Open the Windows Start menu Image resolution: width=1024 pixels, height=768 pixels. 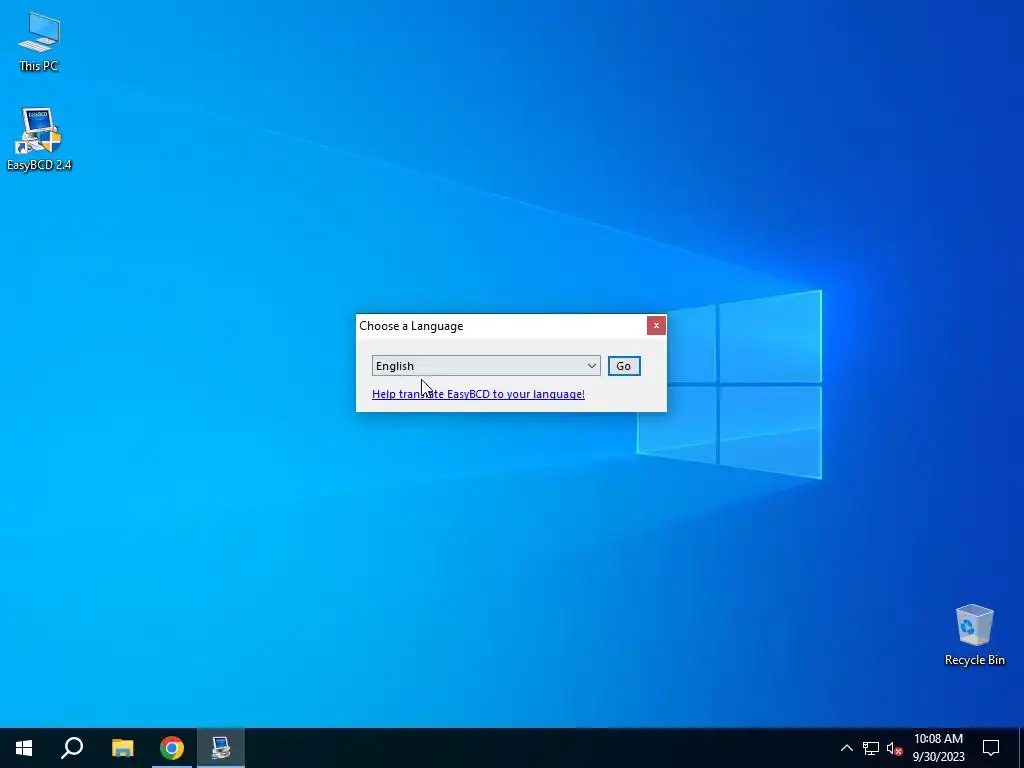tap(24, 748)
